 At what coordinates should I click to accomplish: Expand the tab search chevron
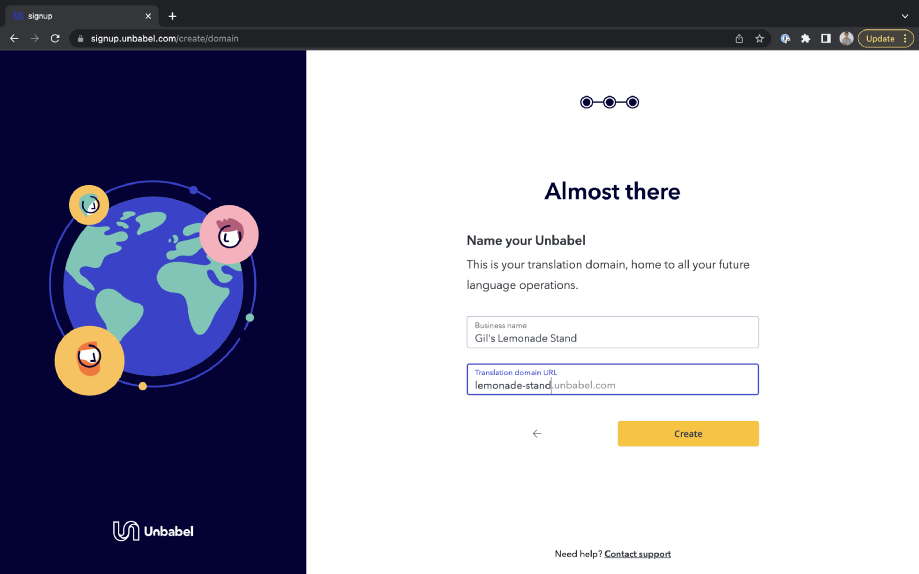pyautogui.click(x=905, y=16)
